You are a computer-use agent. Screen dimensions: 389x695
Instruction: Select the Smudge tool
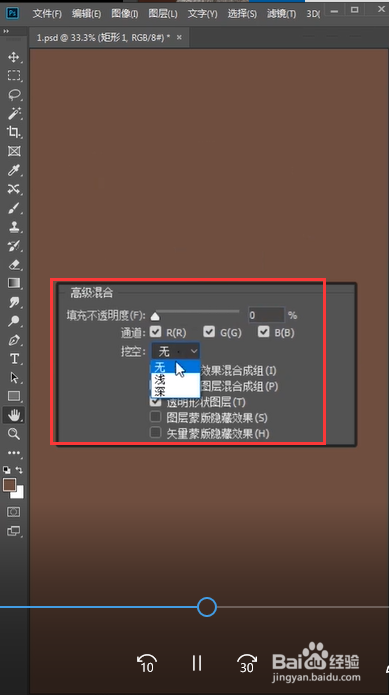click(14, 302)
